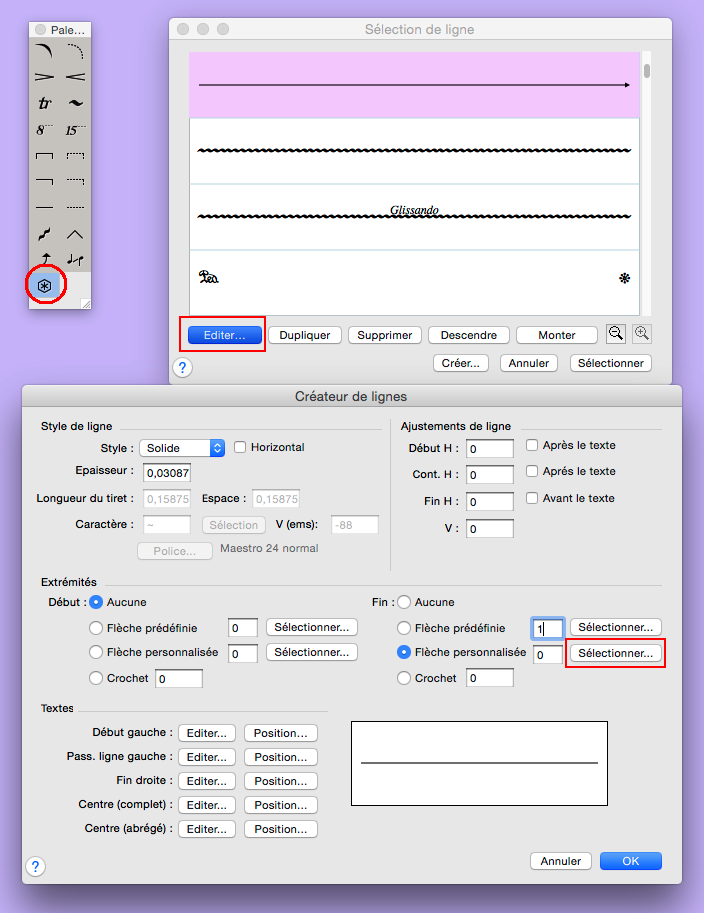Click Sélectionner... next to Flèche personnalisée Fin
This screenshot has height=913, width=704.
click(615, 653)
